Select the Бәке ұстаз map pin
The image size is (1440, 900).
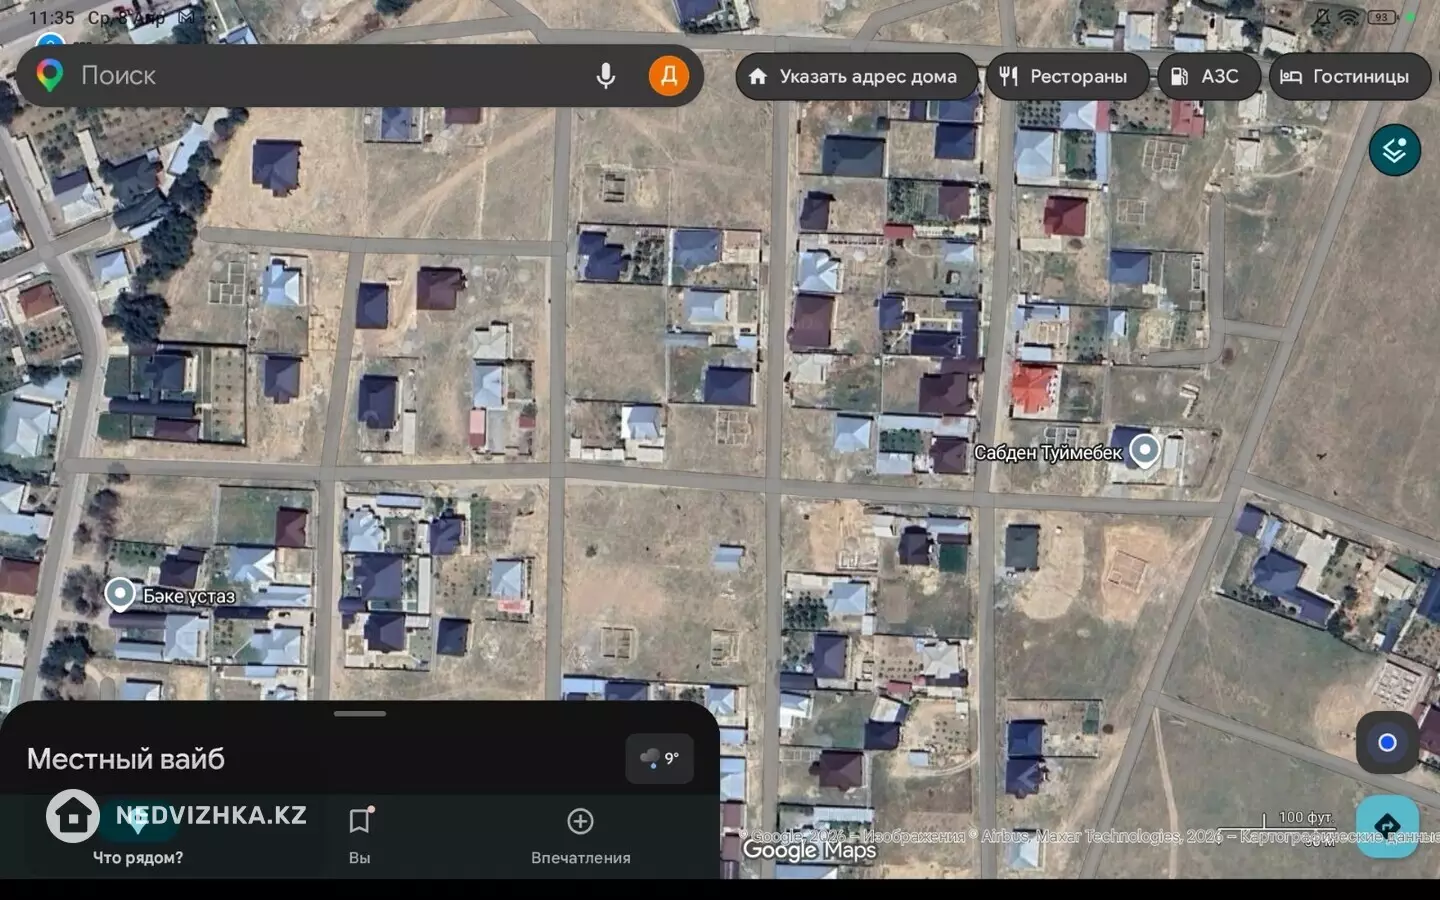pos(120,594)
